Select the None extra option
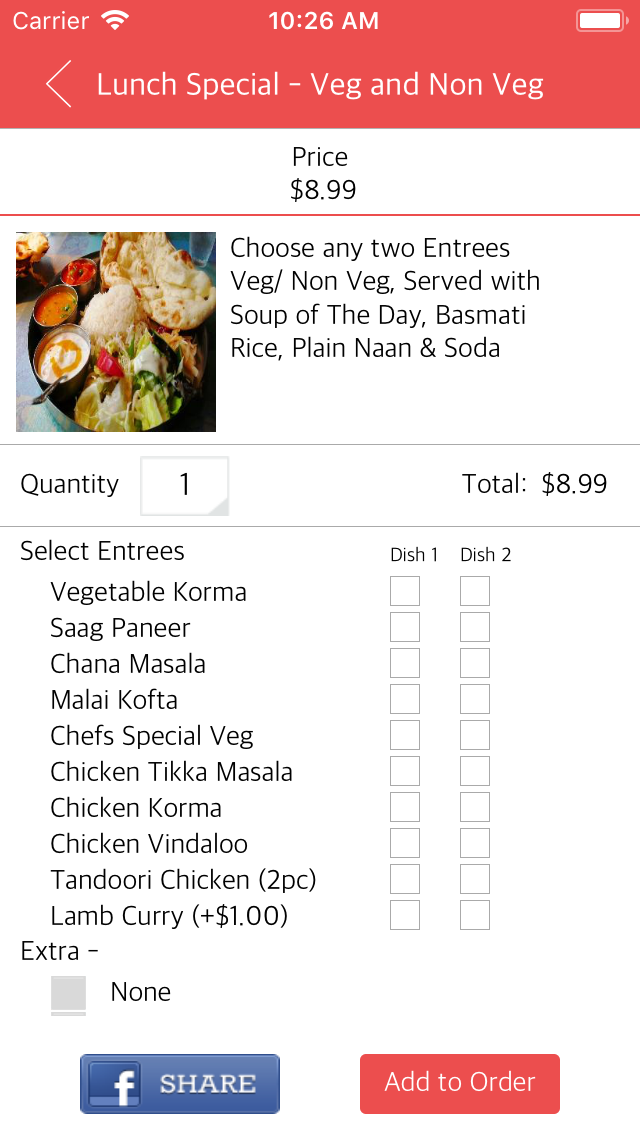This screenshot has width=640, height=1136. 69,993
